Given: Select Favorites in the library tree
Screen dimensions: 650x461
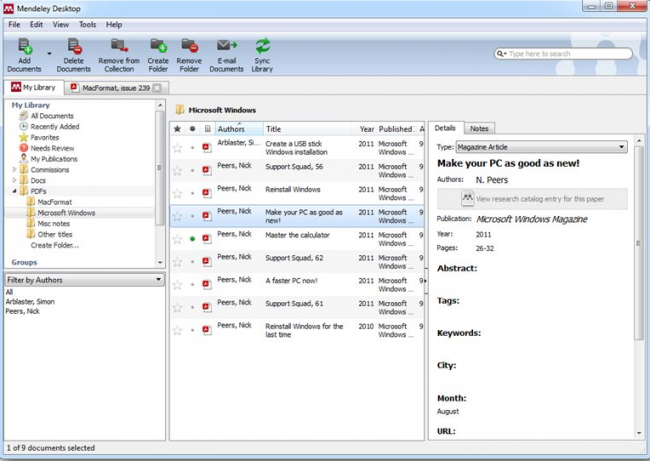Looking at the screenshot, I should [44, 137].
